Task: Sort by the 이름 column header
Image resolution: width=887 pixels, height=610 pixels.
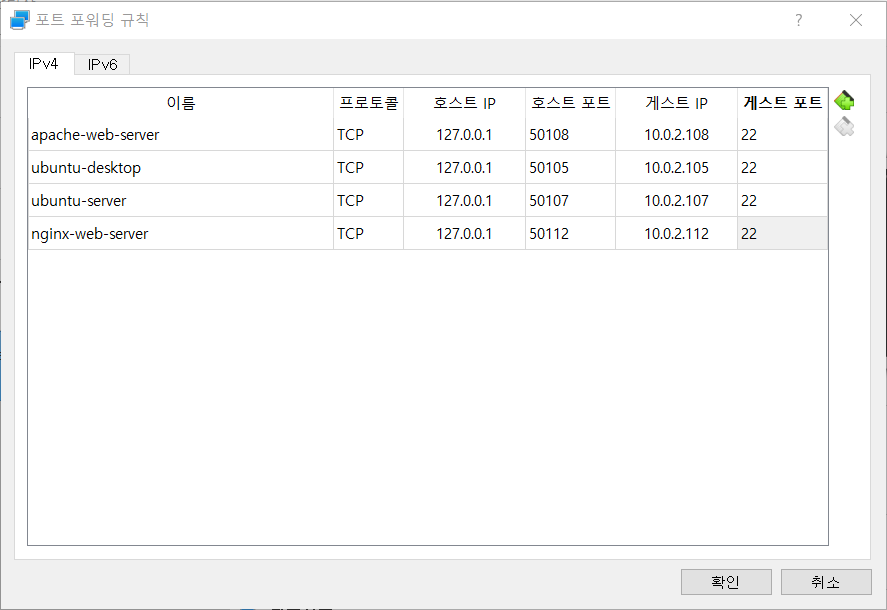Action: pyautogui.click(x=181, y=103)
